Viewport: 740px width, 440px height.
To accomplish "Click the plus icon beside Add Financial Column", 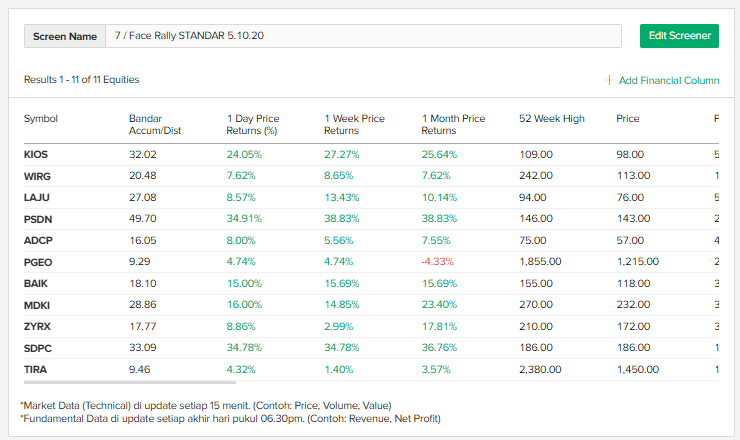I will coord(609,80).
